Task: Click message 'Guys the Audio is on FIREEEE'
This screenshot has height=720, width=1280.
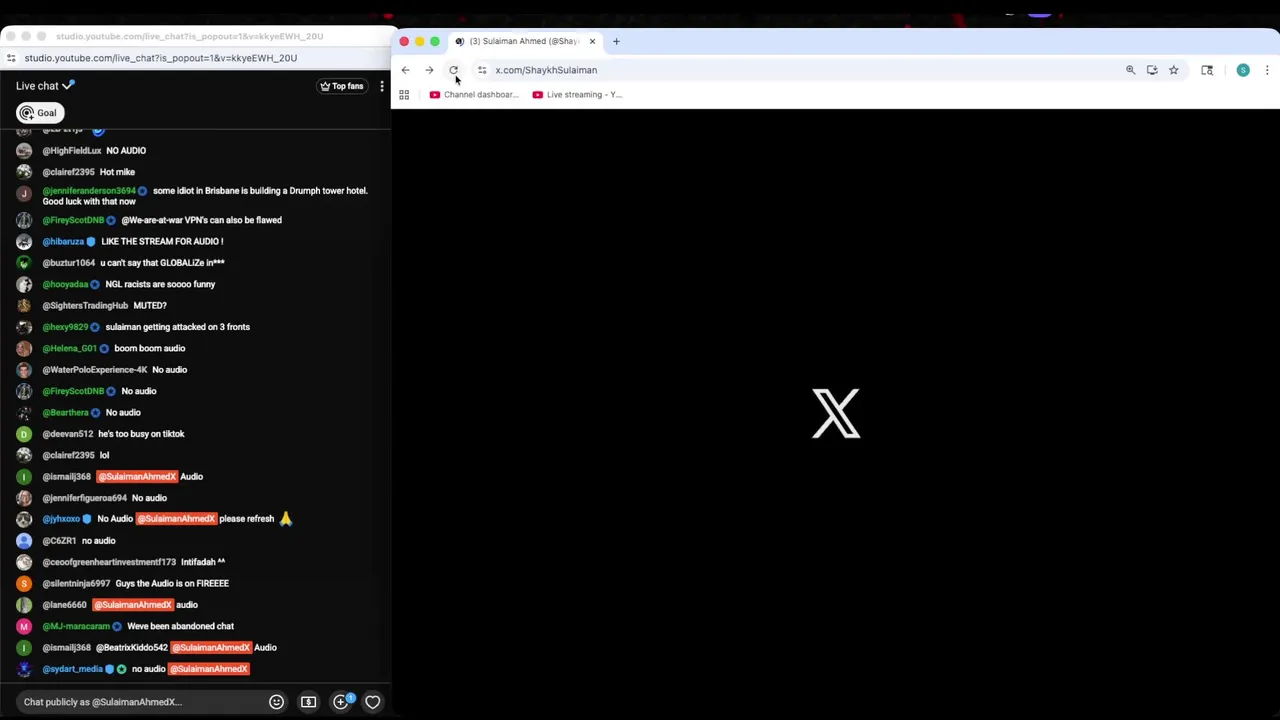Action: (172, 584)
